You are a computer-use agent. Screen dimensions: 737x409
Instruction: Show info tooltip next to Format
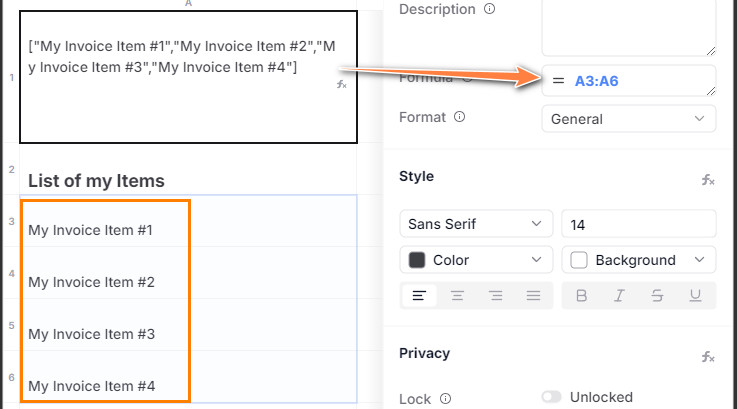459,117
